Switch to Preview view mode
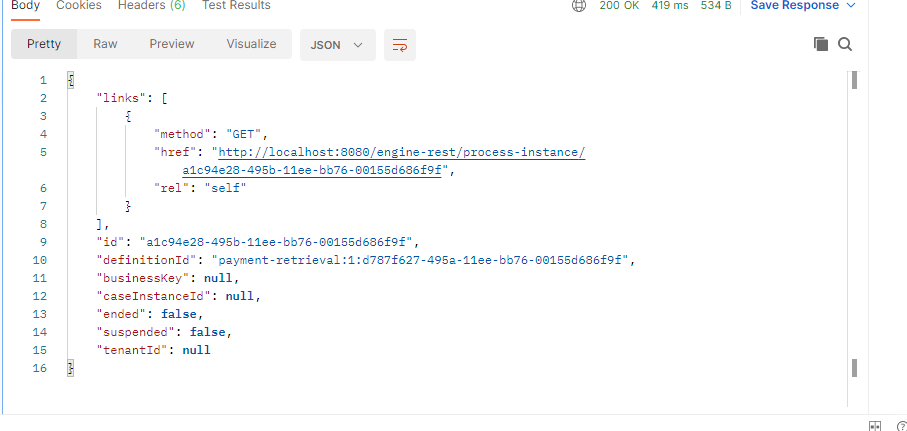Viewport: 907px width, 431px height. [x=172, y=44]
